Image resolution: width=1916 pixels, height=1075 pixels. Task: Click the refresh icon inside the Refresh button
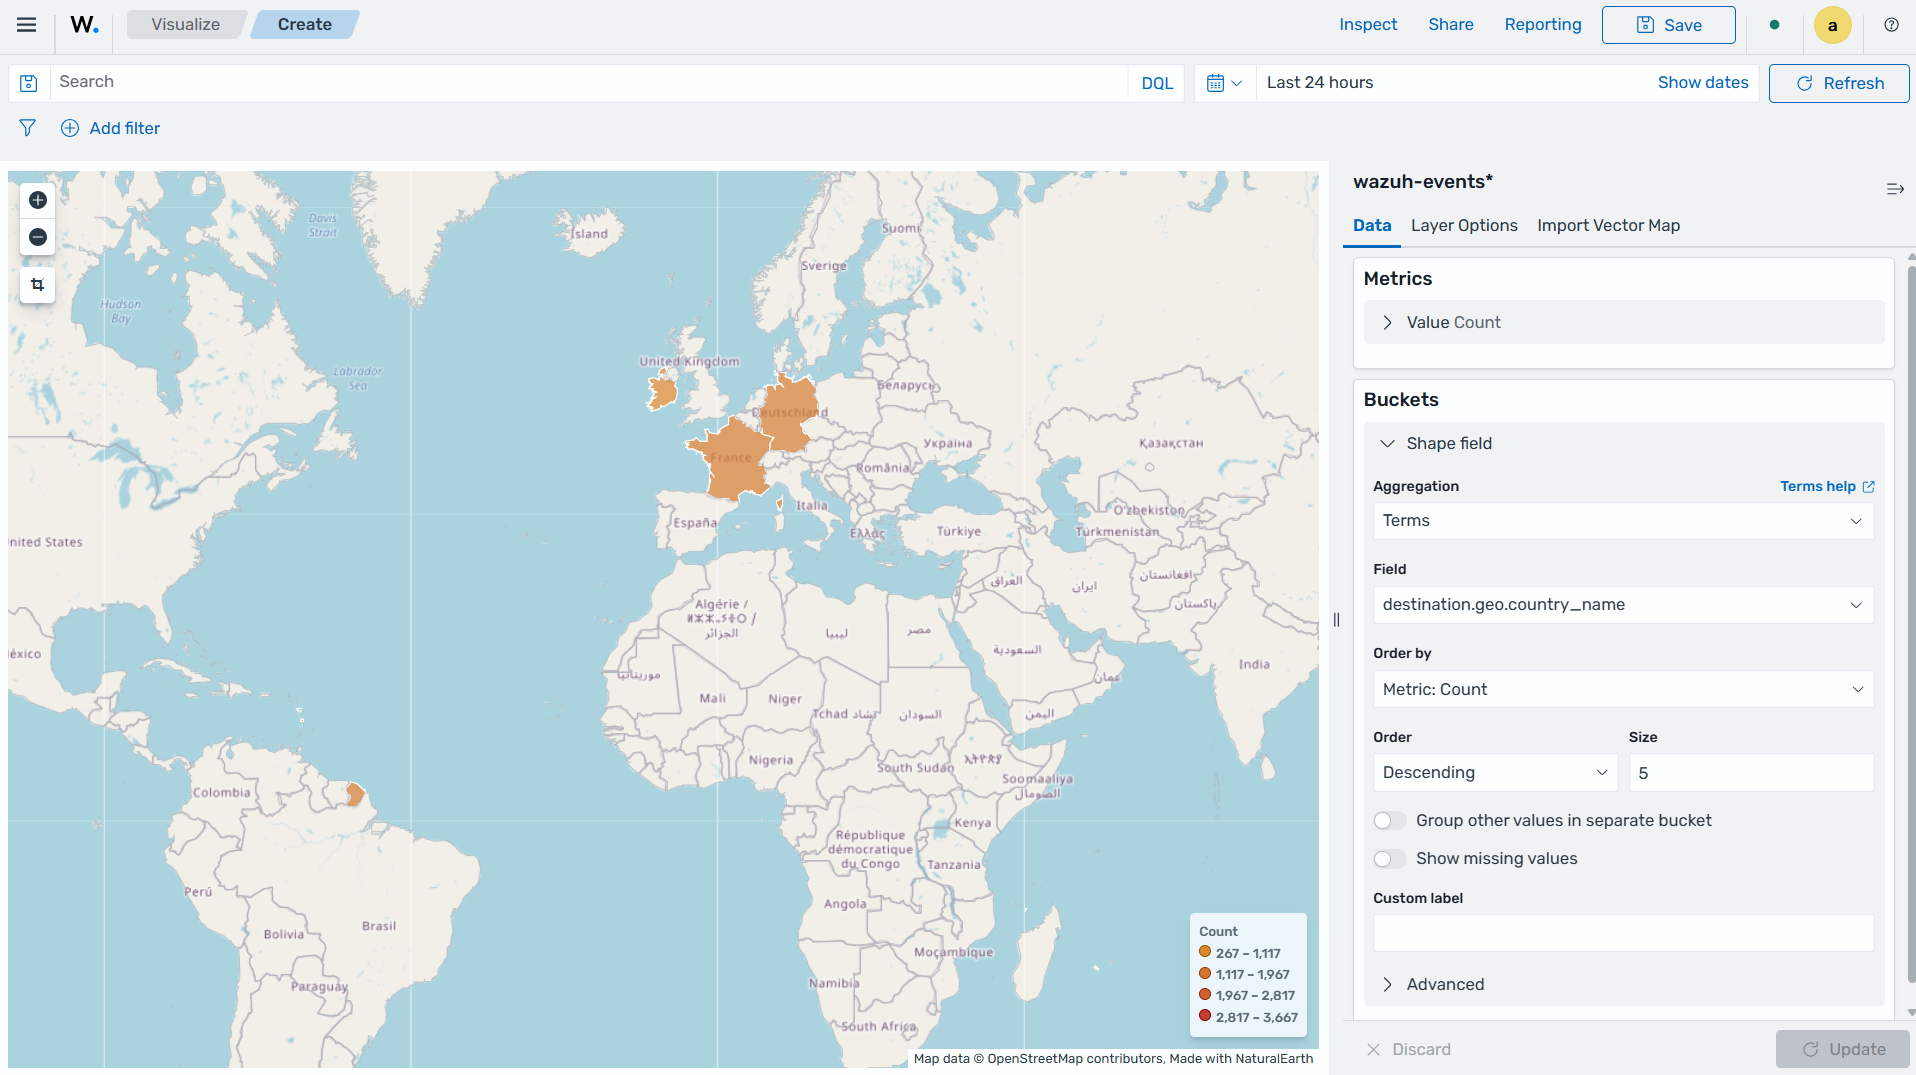1805,83
